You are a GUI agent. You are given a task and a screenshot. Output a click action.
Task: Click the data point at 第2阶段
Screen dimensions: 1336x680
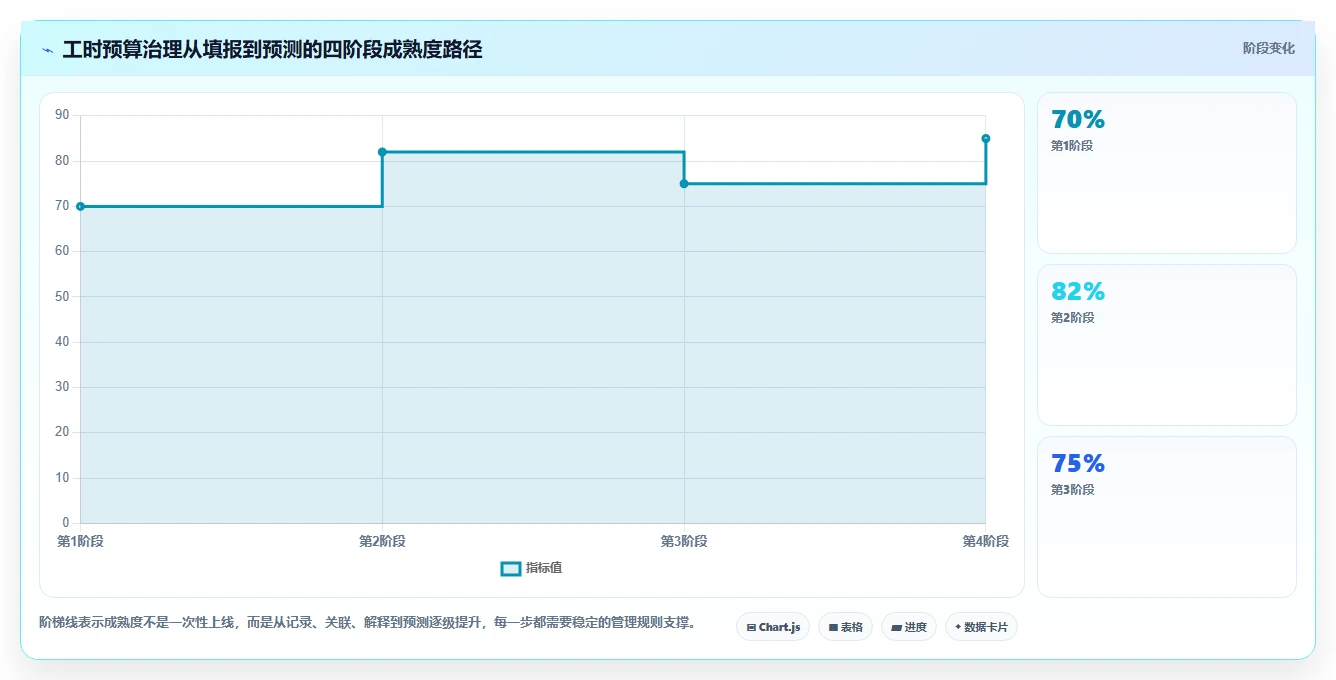pos(382,152)
